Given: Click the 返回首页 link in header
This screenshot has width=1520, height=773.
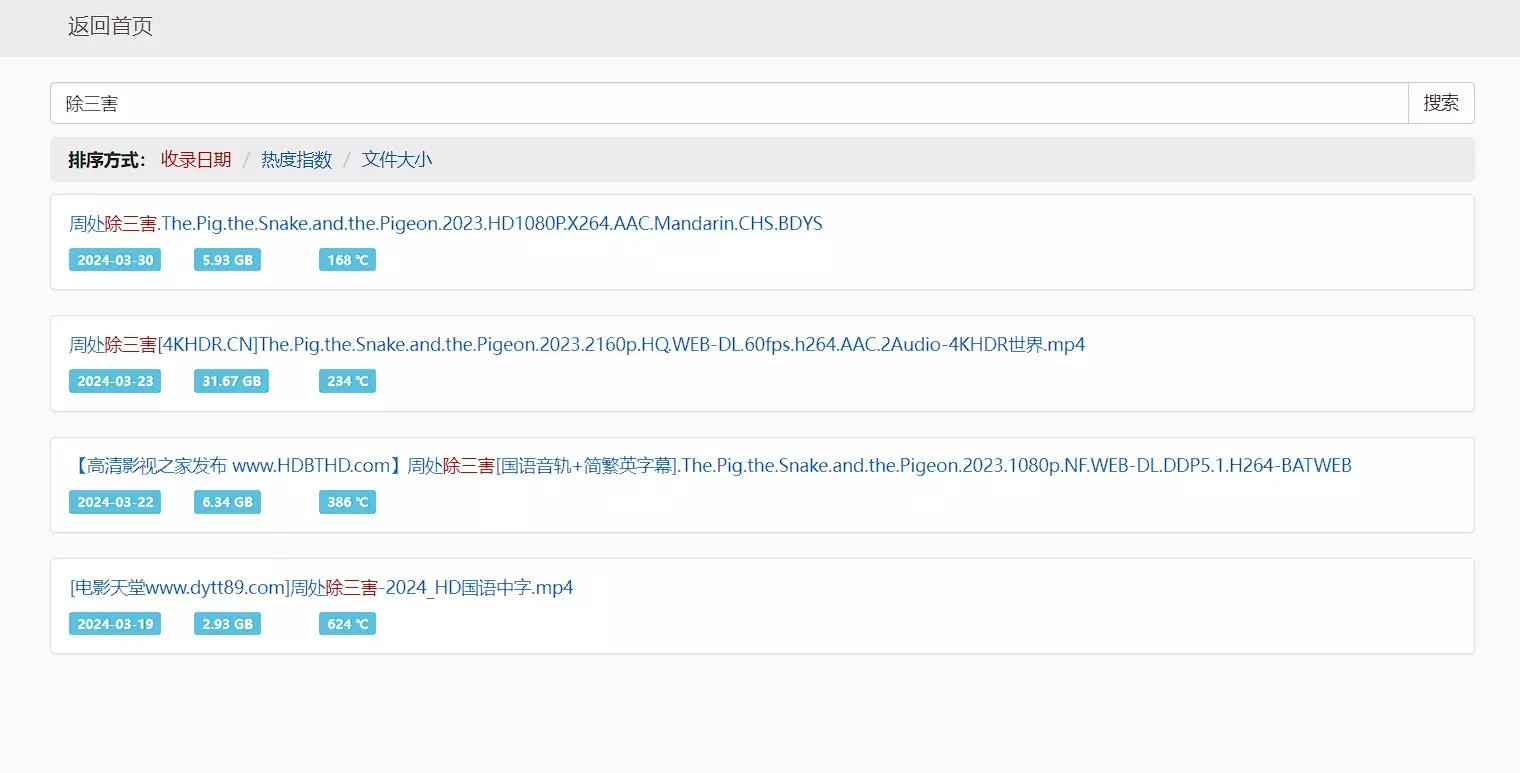Looking at the screenshot, I should (110, 27).
